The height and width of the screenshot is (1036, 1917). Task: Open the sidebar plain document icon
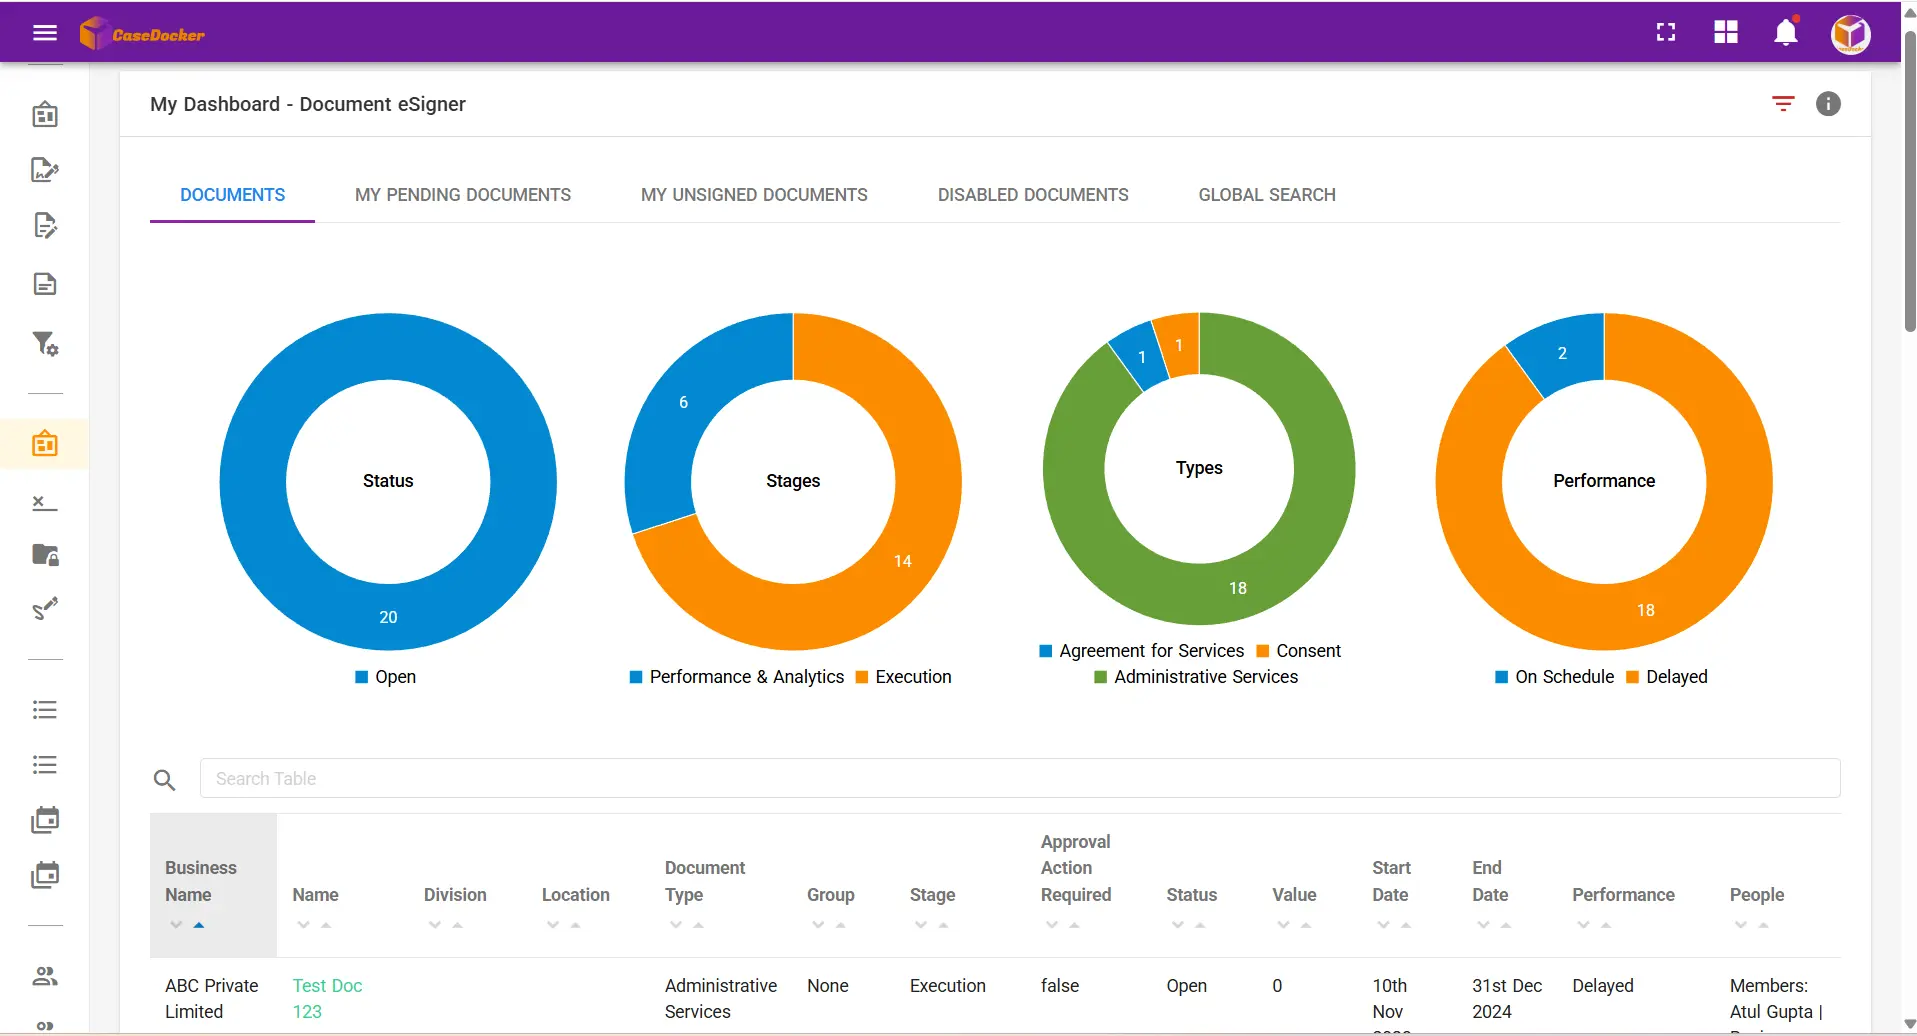pos(45,284)
